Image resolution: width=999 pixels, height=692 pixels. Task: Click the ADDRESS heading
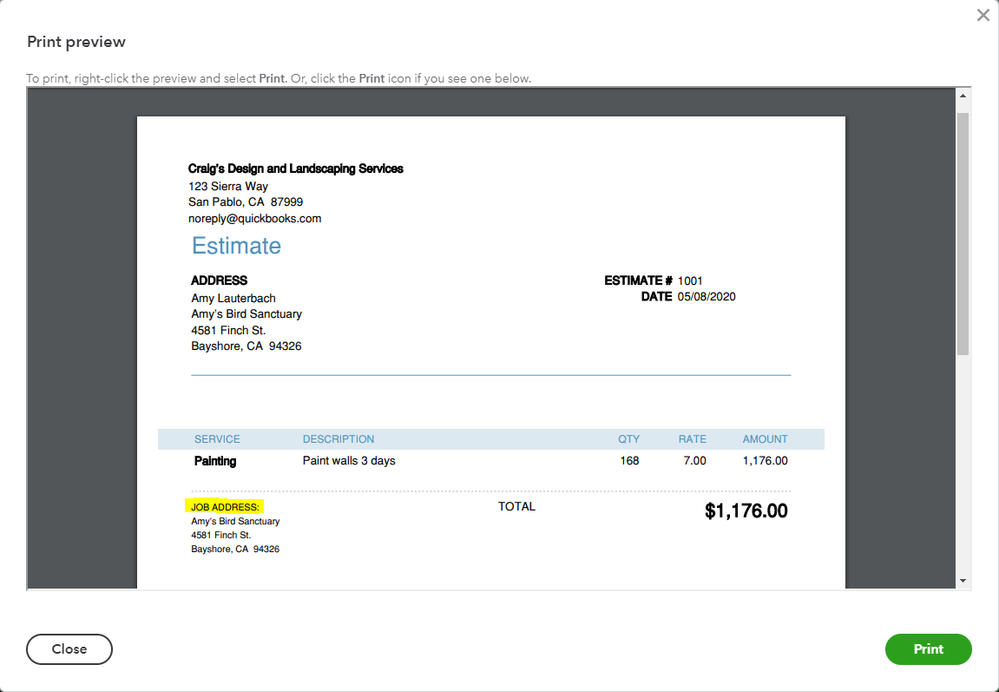219,280
